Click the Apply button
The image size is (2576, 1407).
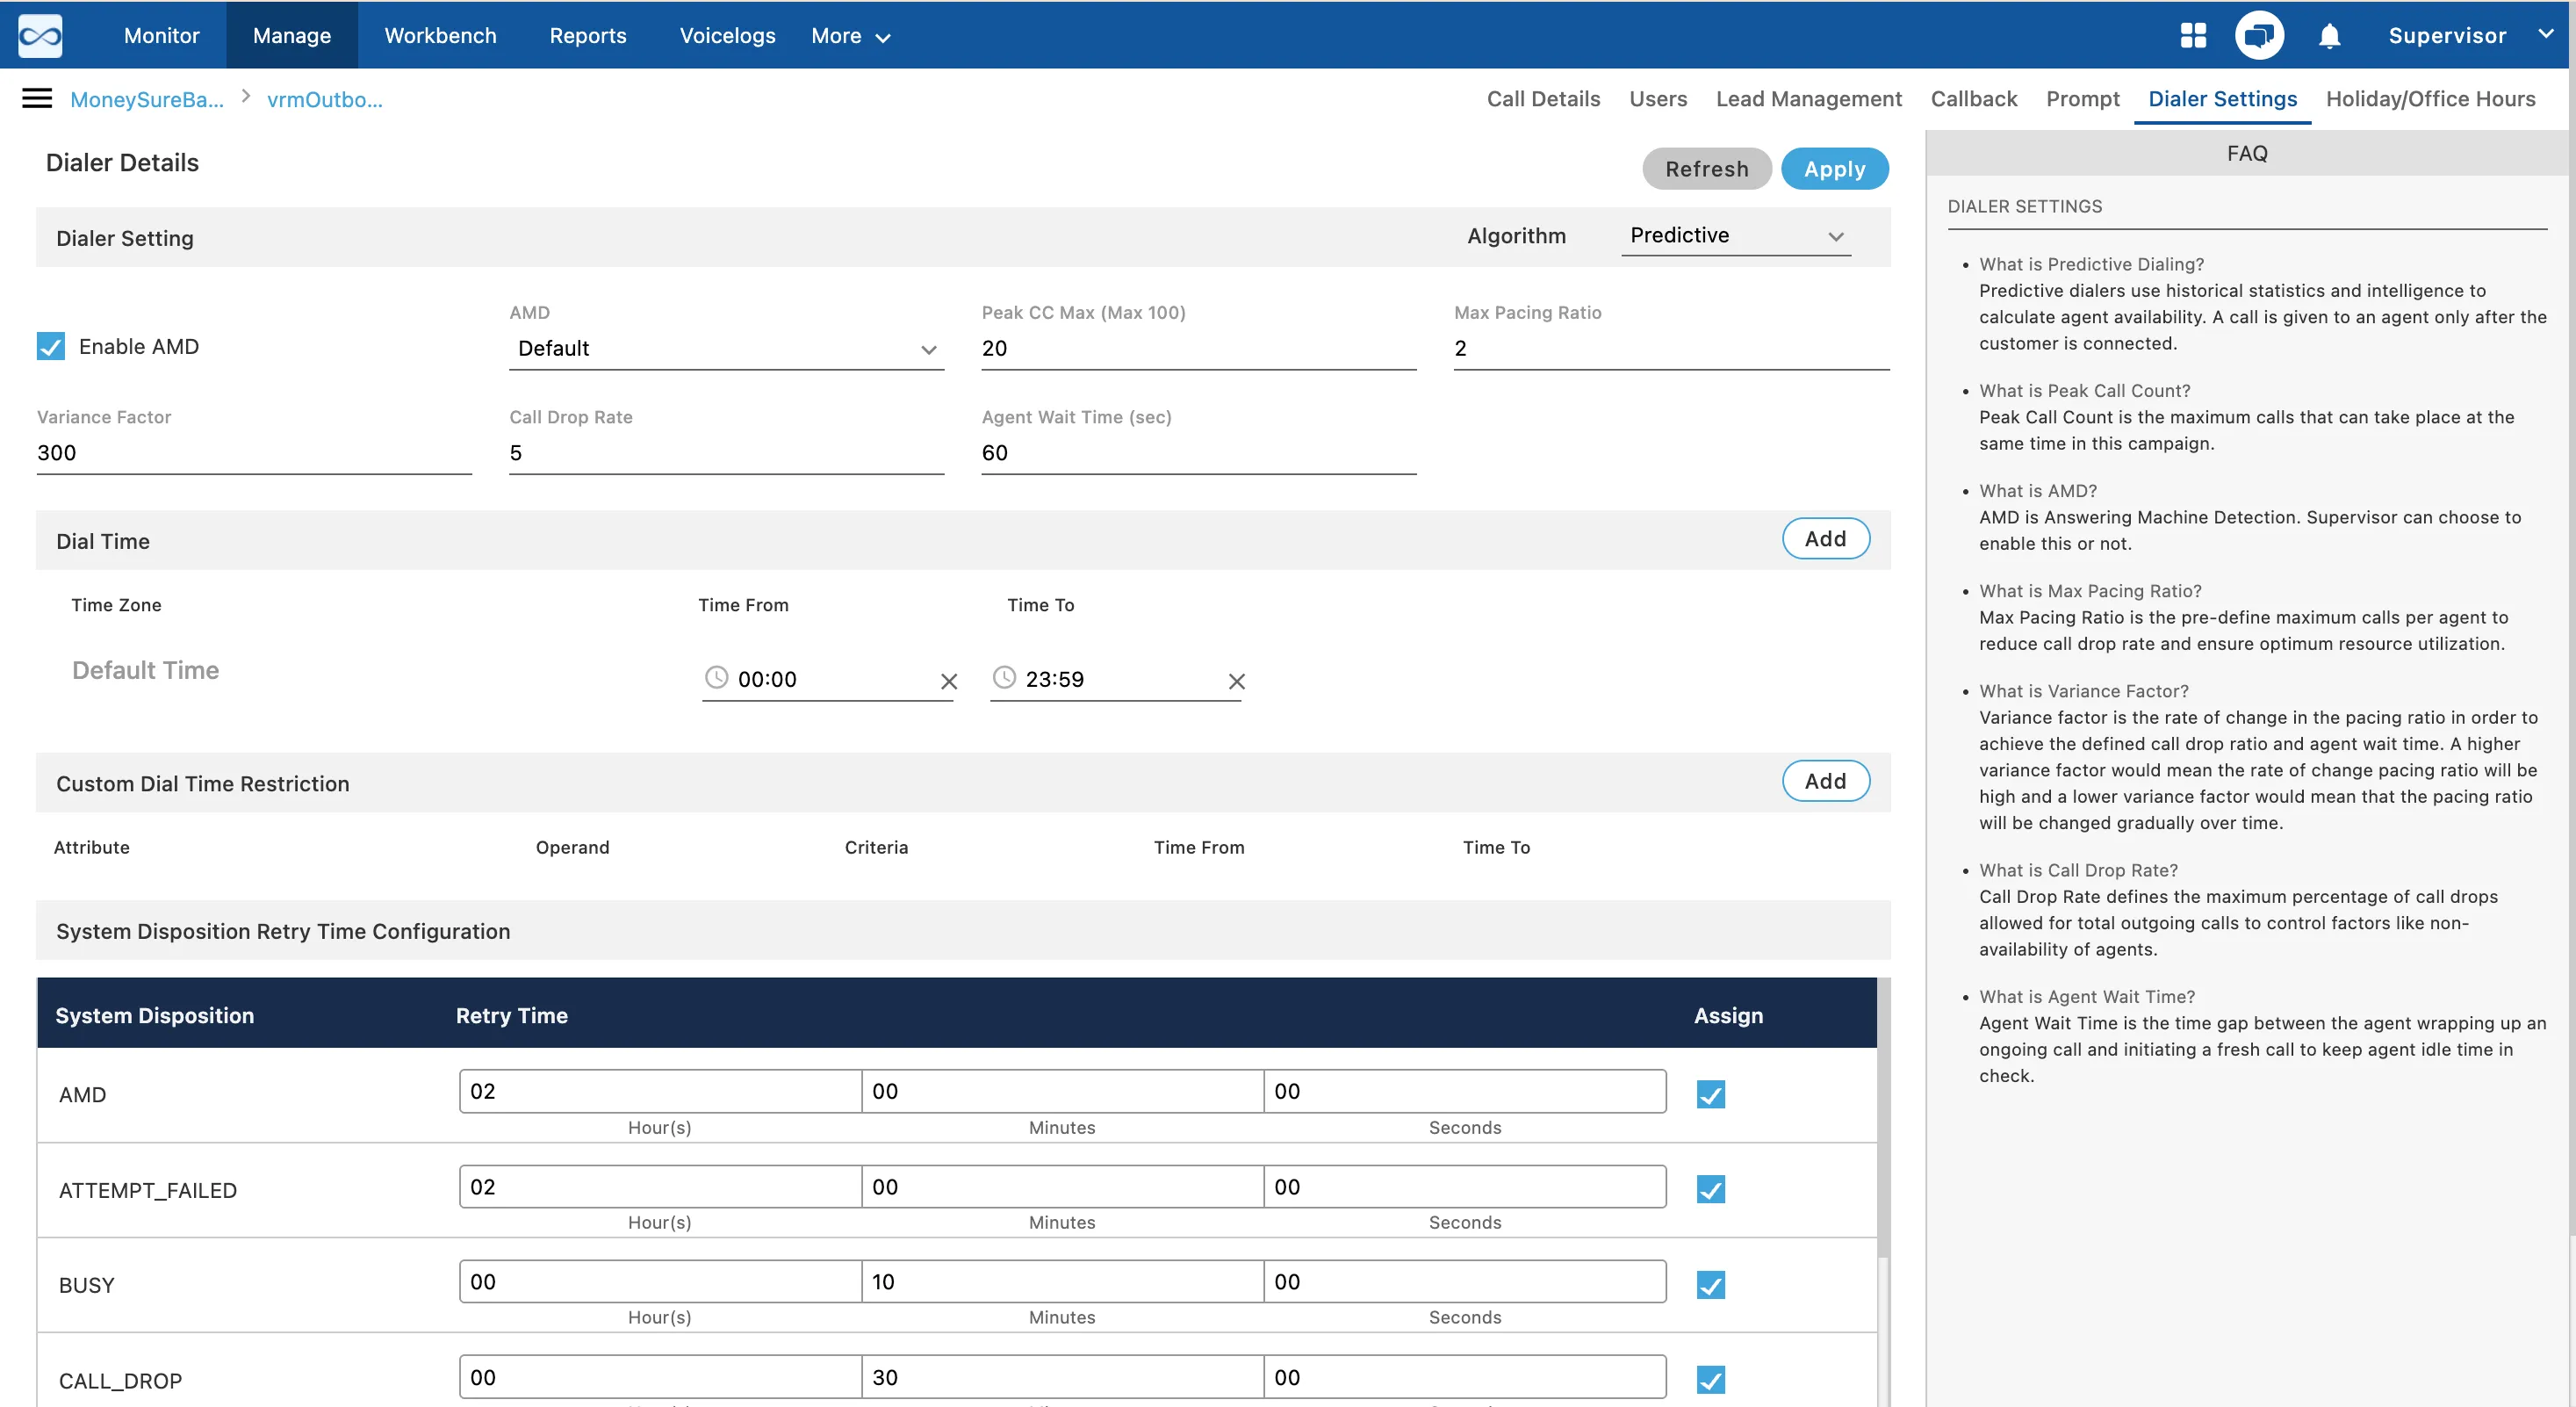tap(1834, 169)
